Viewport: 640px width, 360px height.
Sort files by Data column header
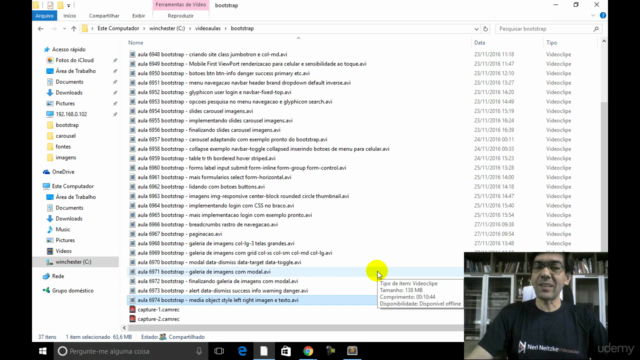click(480, 42)
